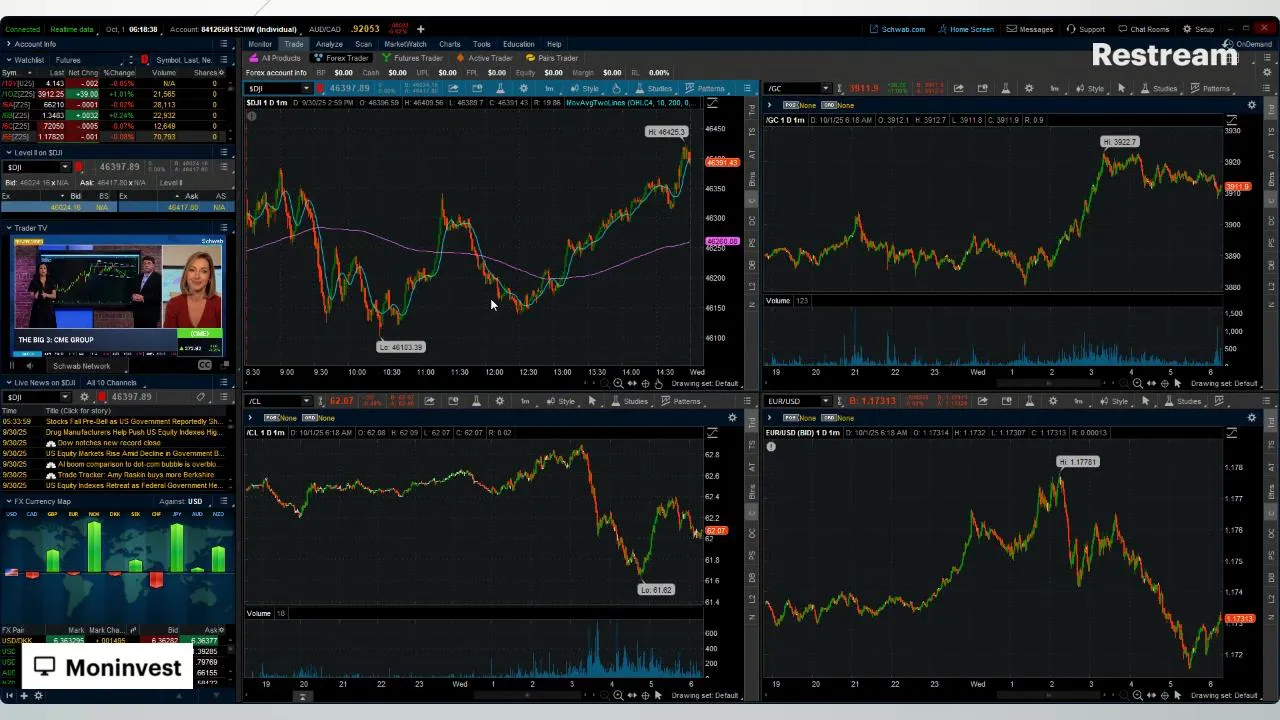The image size is (1280, 720).
Task: Switch to the Analyze tab
Action: [x=329, y=44]
